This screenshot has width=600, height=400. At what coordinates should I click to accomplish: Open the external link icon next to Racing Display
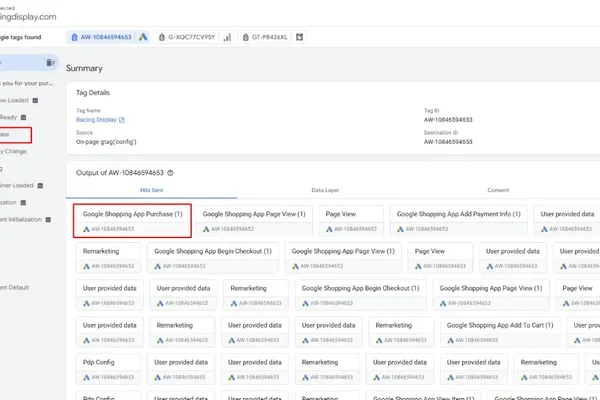click(x=122, y=120)
